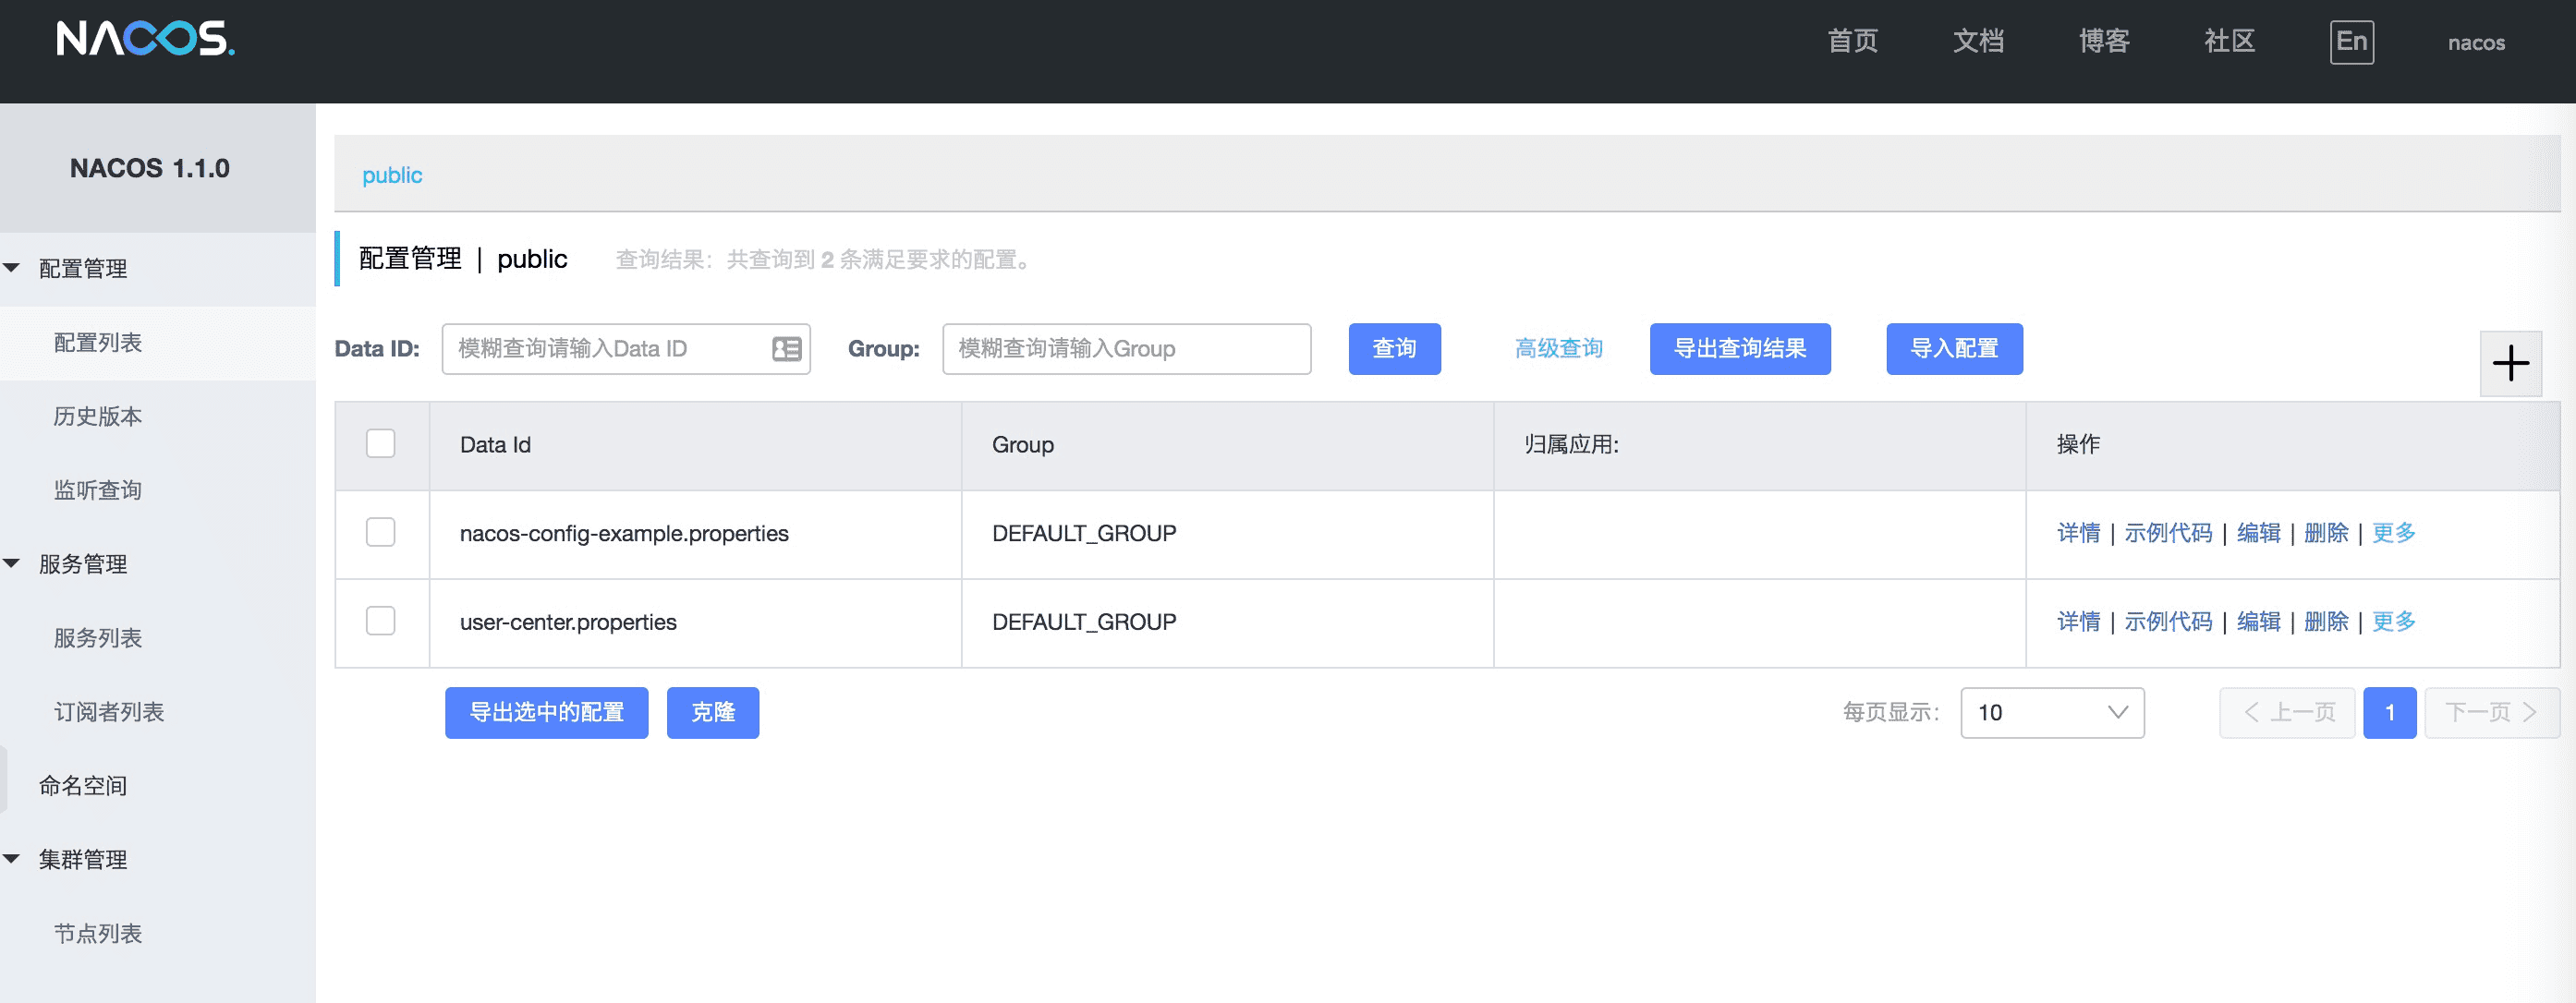Image resolution: width=2576 pixels, height=1003 pixels.
Task: Focus the Data ID search field
Action: (x=626, y=349)
